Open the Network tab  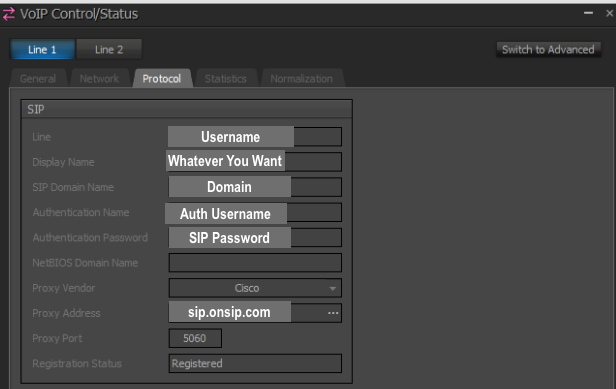click(x=99, y=79)
